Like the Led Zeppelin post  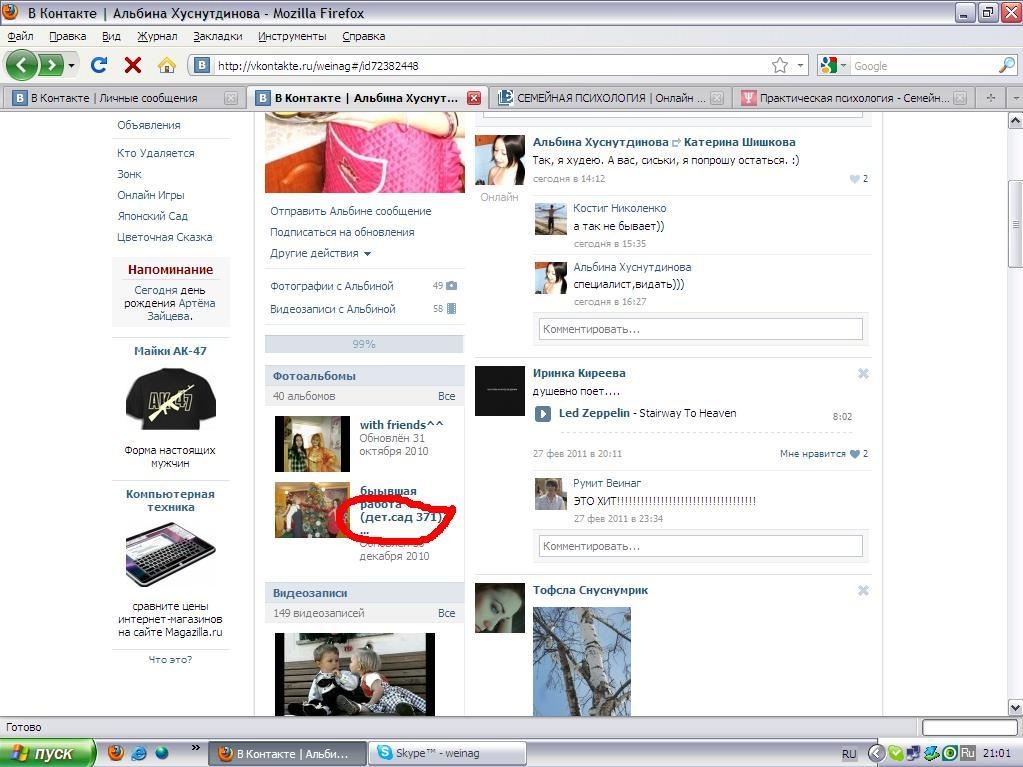[854, 454]
